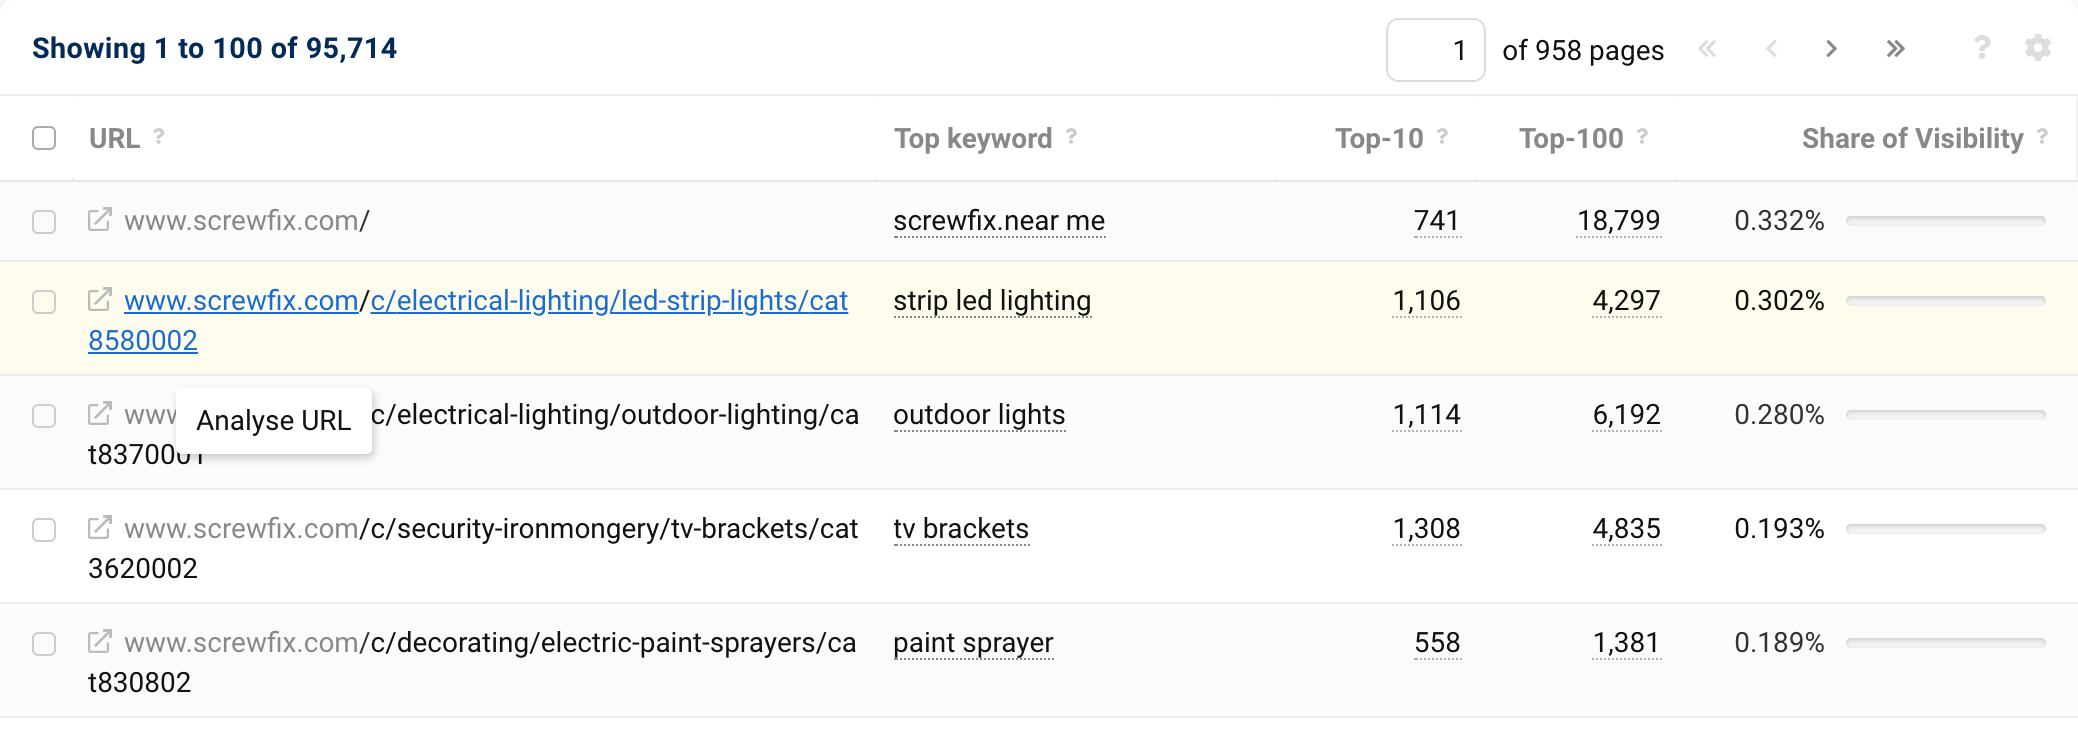Sort by Share of Visibility header
Image resolution: width=2078 pixels, height=730 pixels.
pyautogui.click(x=1912, y=138)
